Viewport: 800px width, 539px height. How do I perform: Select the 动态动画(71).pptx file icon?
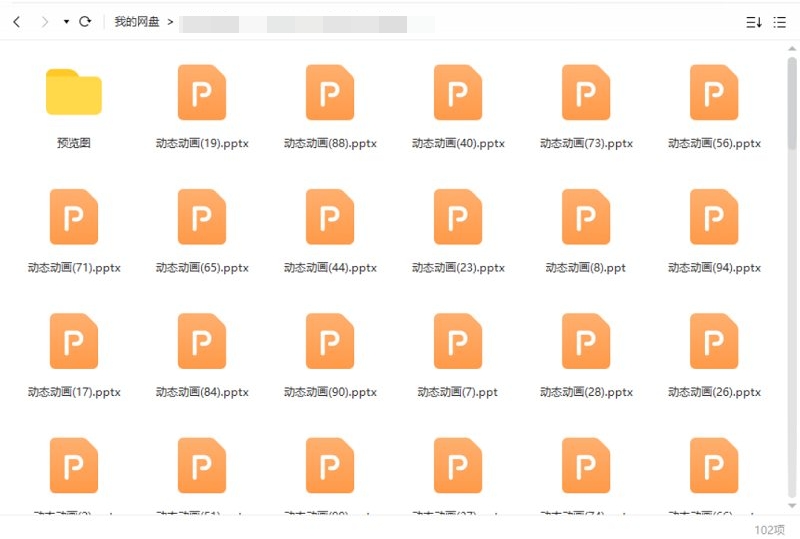point(74,217)
